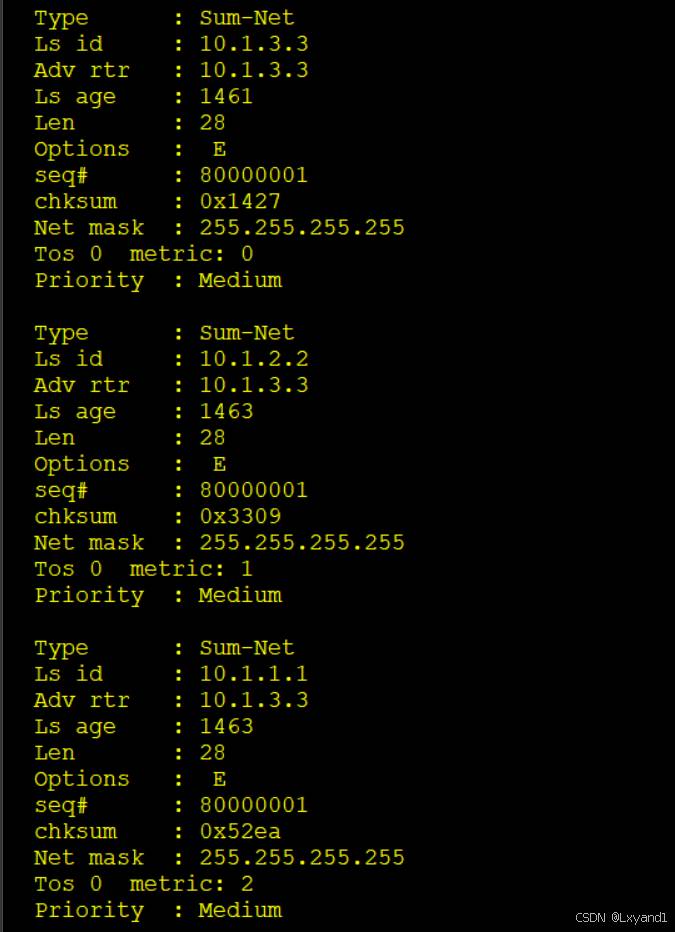Select the 'metric: 2' text
Screen dimensions: 675x932
pos(191,884)
